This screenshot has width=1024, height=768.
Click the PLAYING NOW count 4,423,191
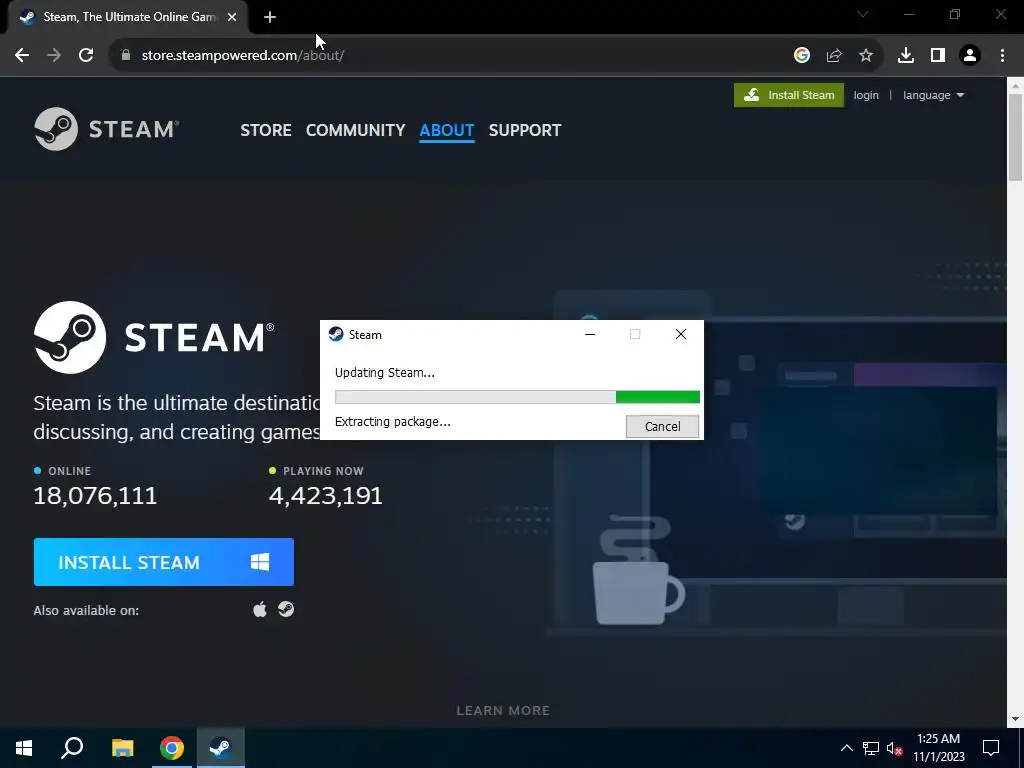click(x=326, y=496)
